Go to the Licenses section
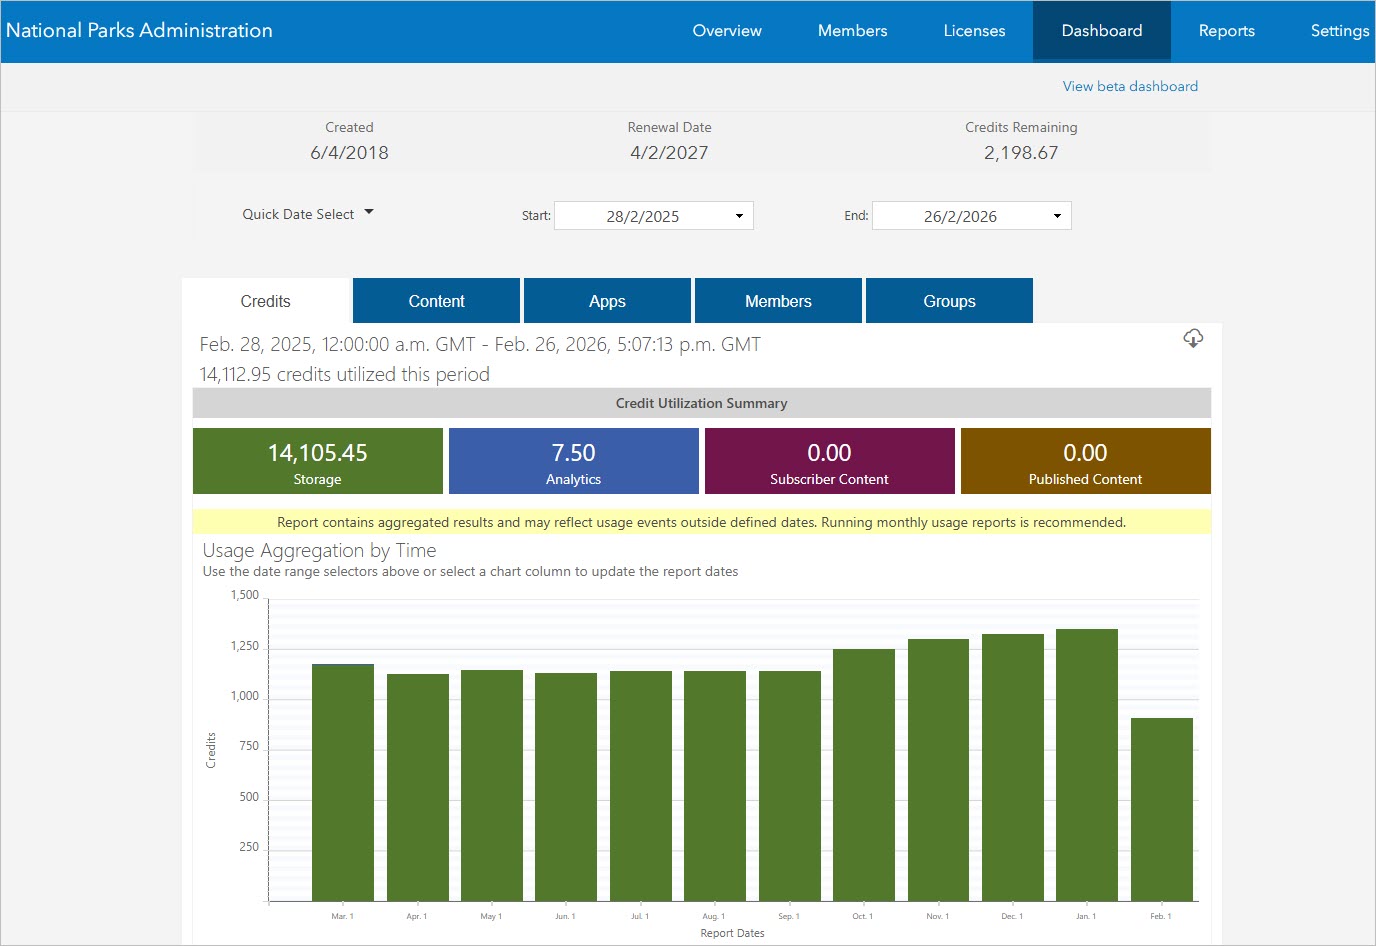Screen dimensions: 1376x946 (973, 30)
